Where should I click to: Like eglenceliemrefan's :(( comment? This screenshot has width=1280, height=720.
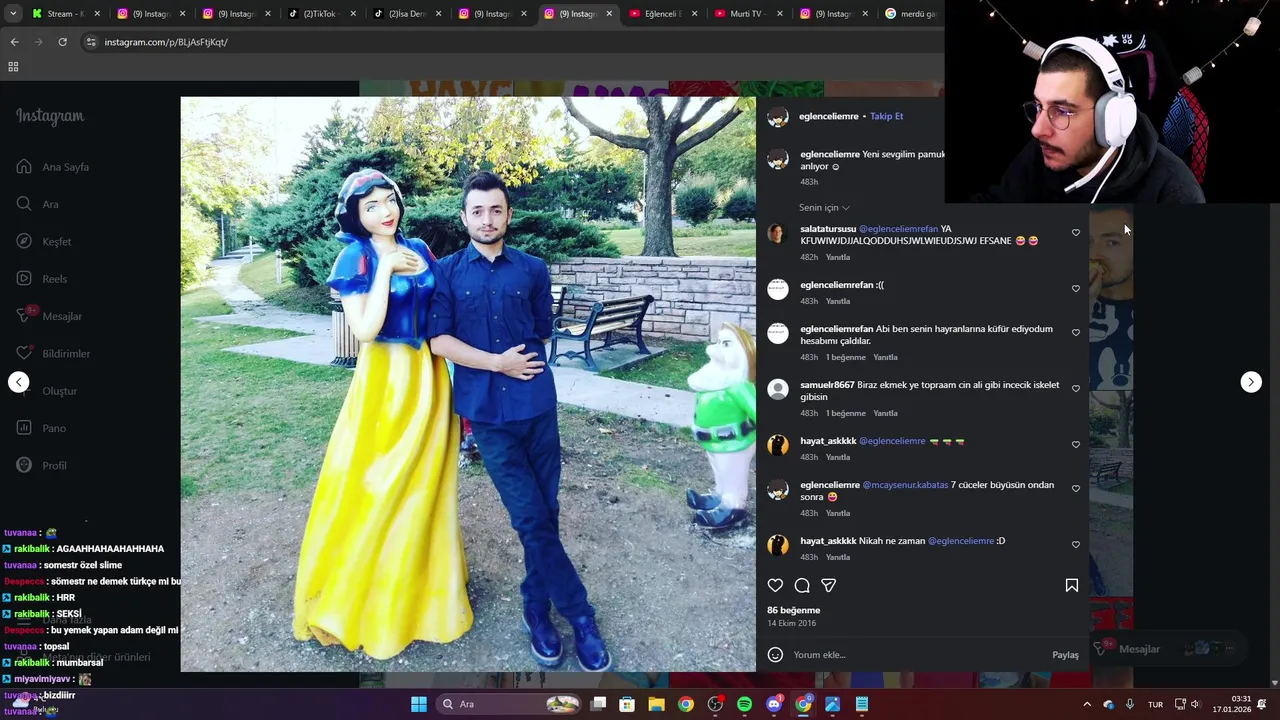1076,289
